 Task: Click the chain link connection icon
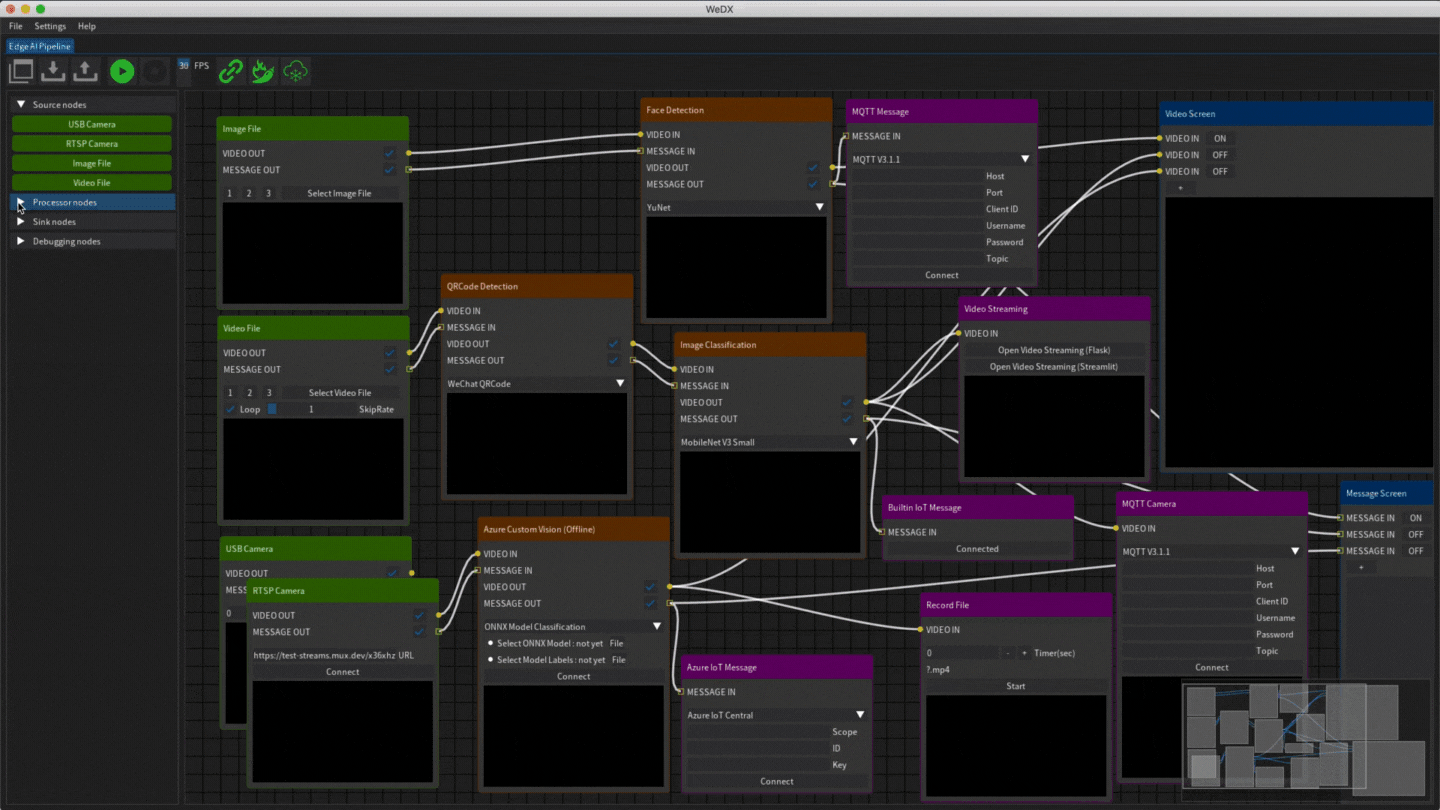tap(230, 70)
